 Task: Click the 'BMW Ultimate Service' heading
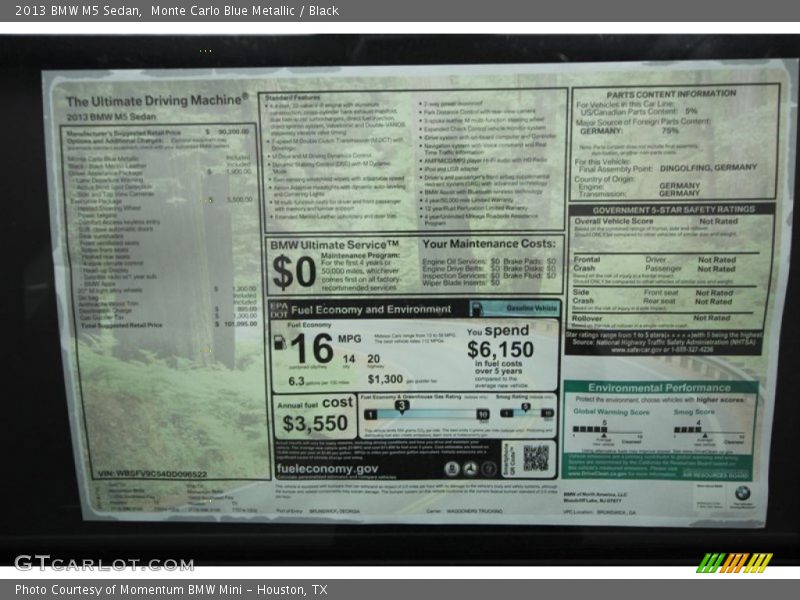click(335, 245)
